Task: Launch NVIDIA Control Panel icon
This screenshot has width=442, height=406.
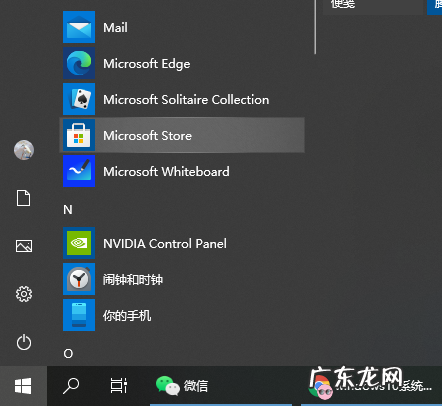Action: (79, 243)
